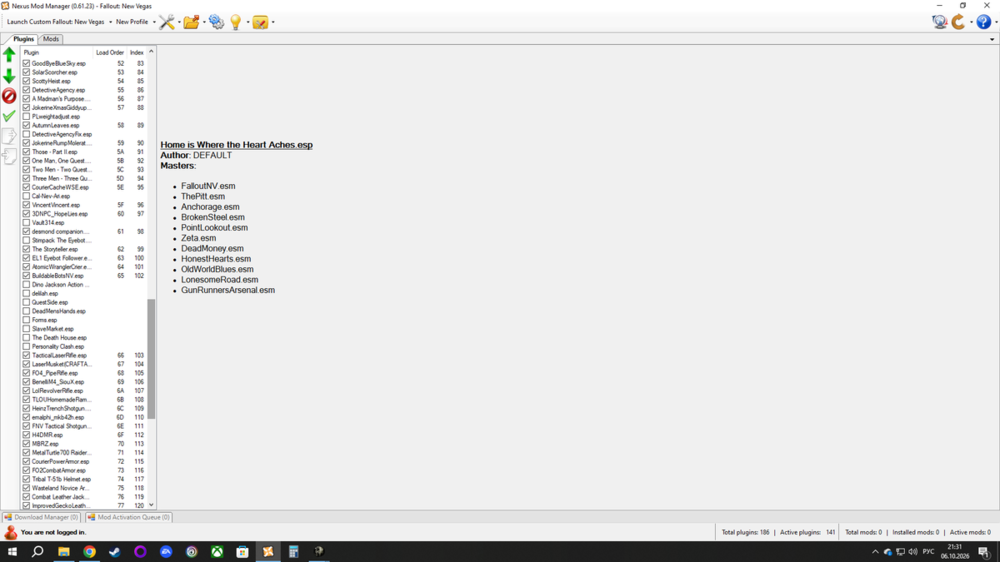
Task: Open the folders icon in toolbar
Action: [191, 22]
